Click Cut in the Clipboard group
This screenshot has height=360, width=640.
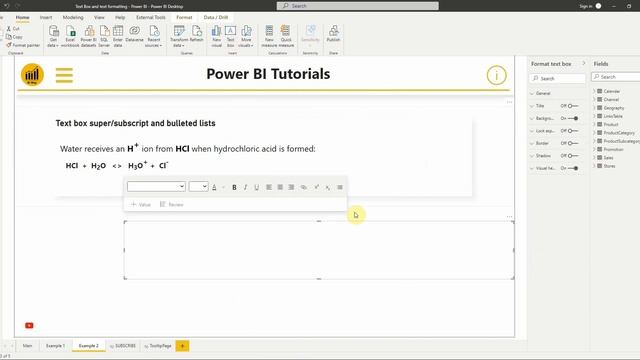[x=13, y=29]
